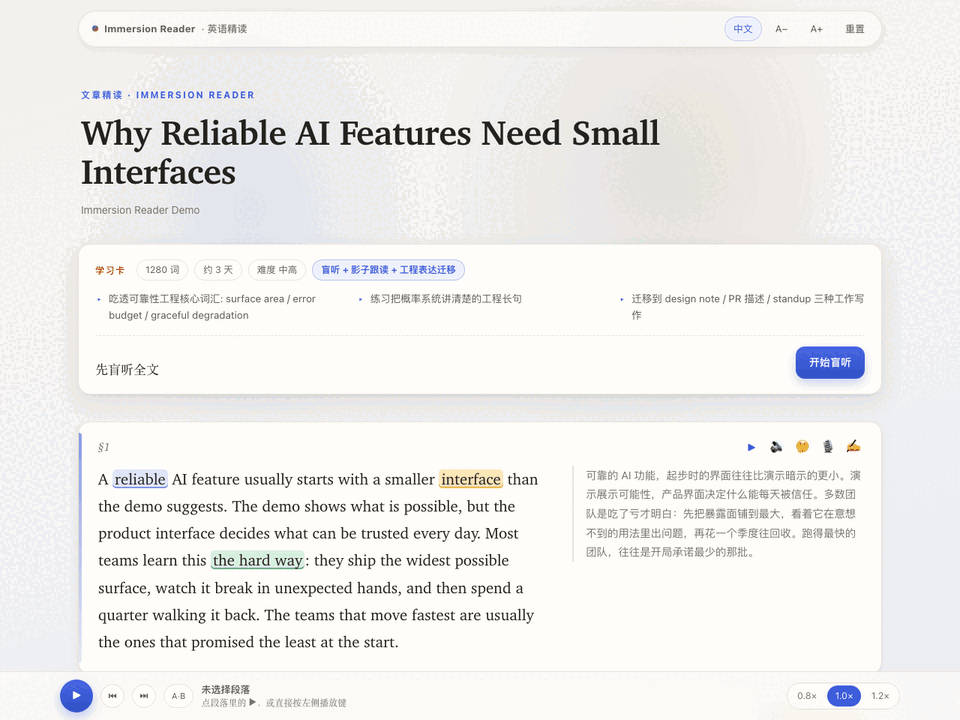960x720 pixels.
Task: Click the 盲听 + 影子跟读 + 工程表达迁移 tag
Action: point(388,270)
